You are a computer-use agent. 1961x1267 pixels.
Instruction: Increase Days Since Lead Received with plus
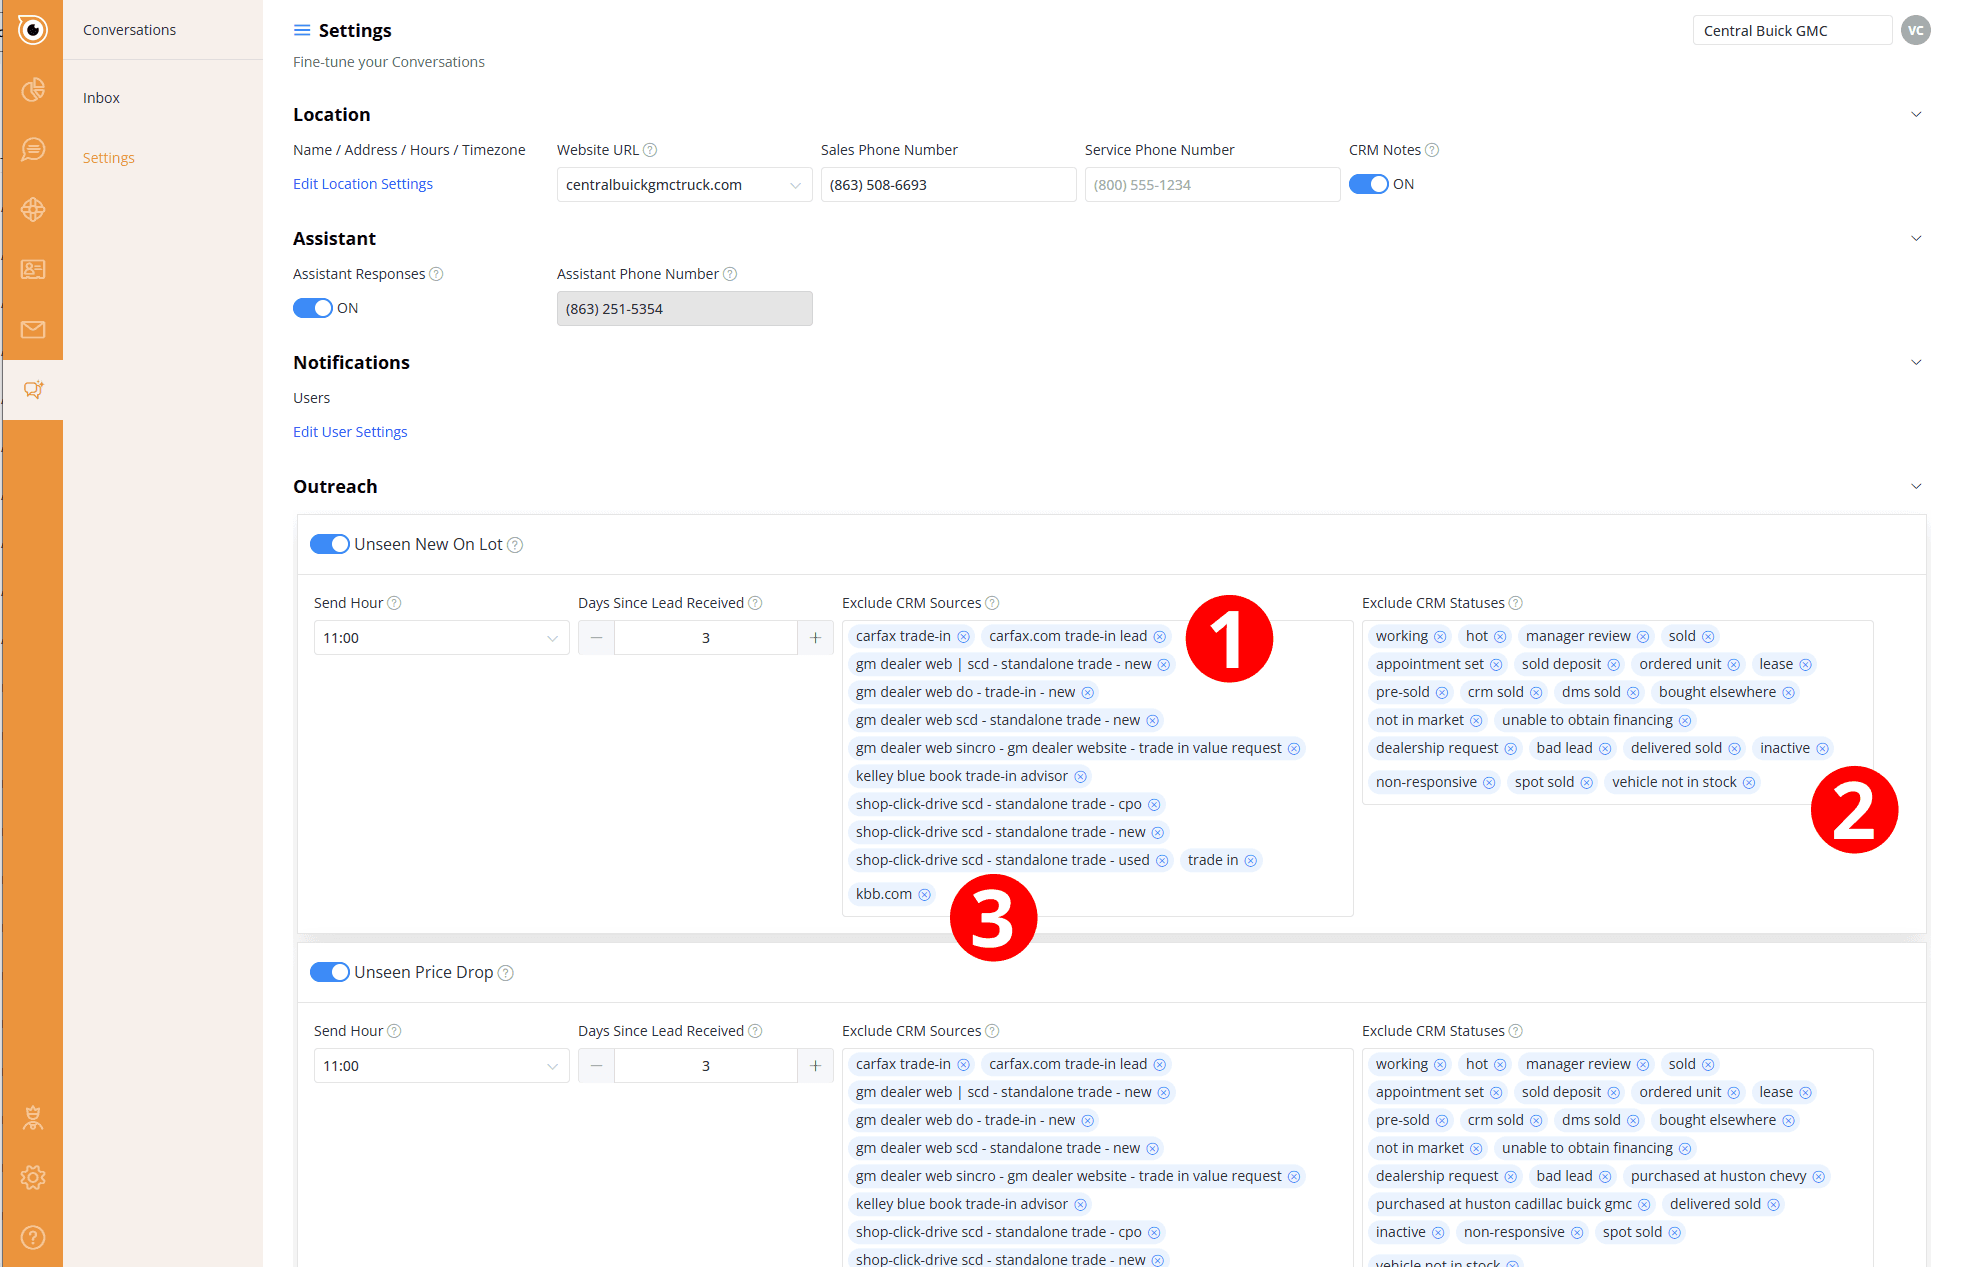coord(815,638)
